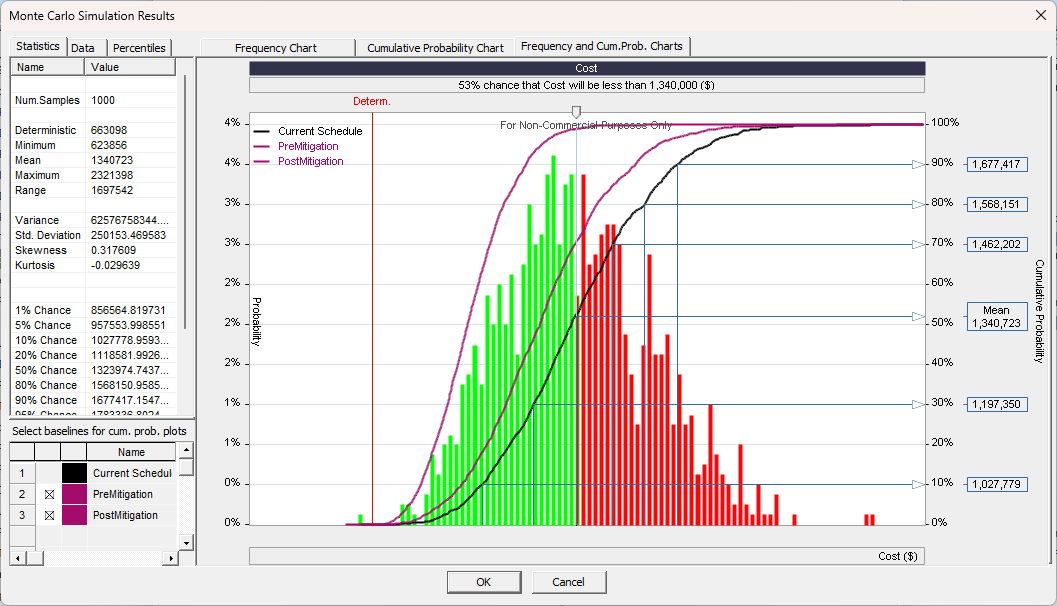Click the 80% percentile arrow marker

919,205
